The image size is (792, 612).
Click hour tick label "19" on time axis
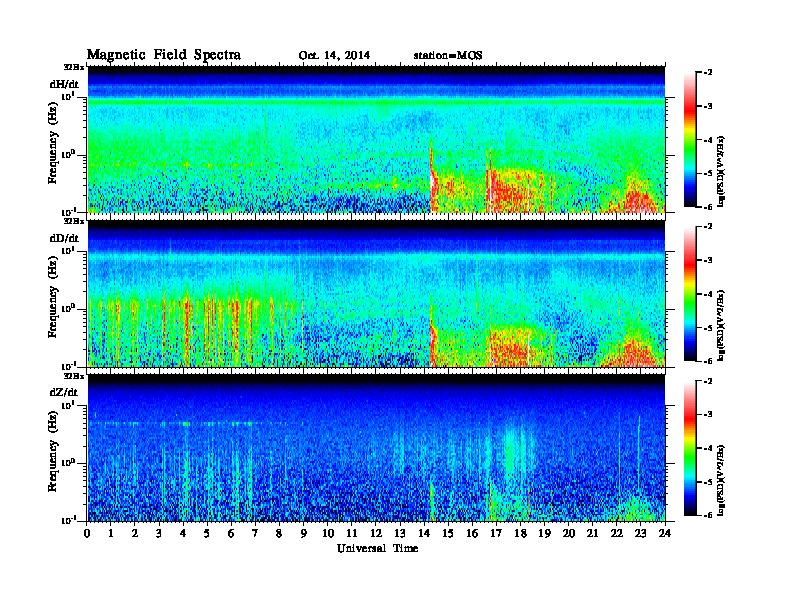click(x=544, y=534)
